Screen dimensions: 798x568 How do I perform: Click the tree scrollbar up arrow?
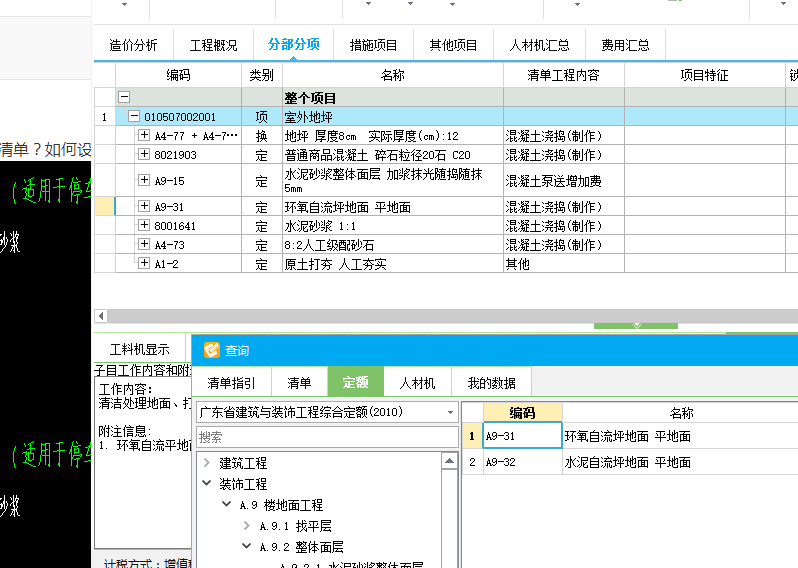click(449, 462)
